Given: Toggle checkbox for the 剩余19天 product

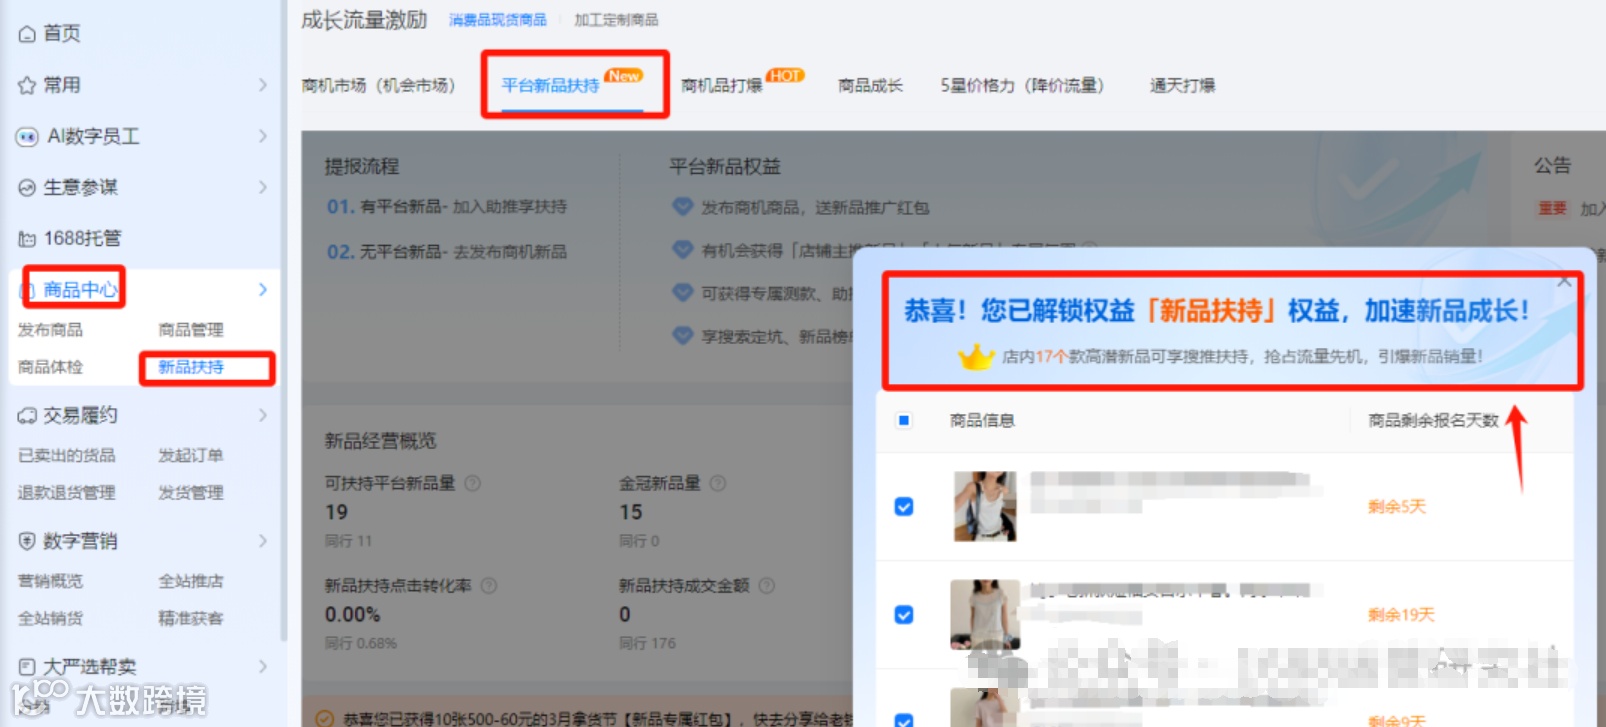Looking at the screenshot, I should click(904, 614).
